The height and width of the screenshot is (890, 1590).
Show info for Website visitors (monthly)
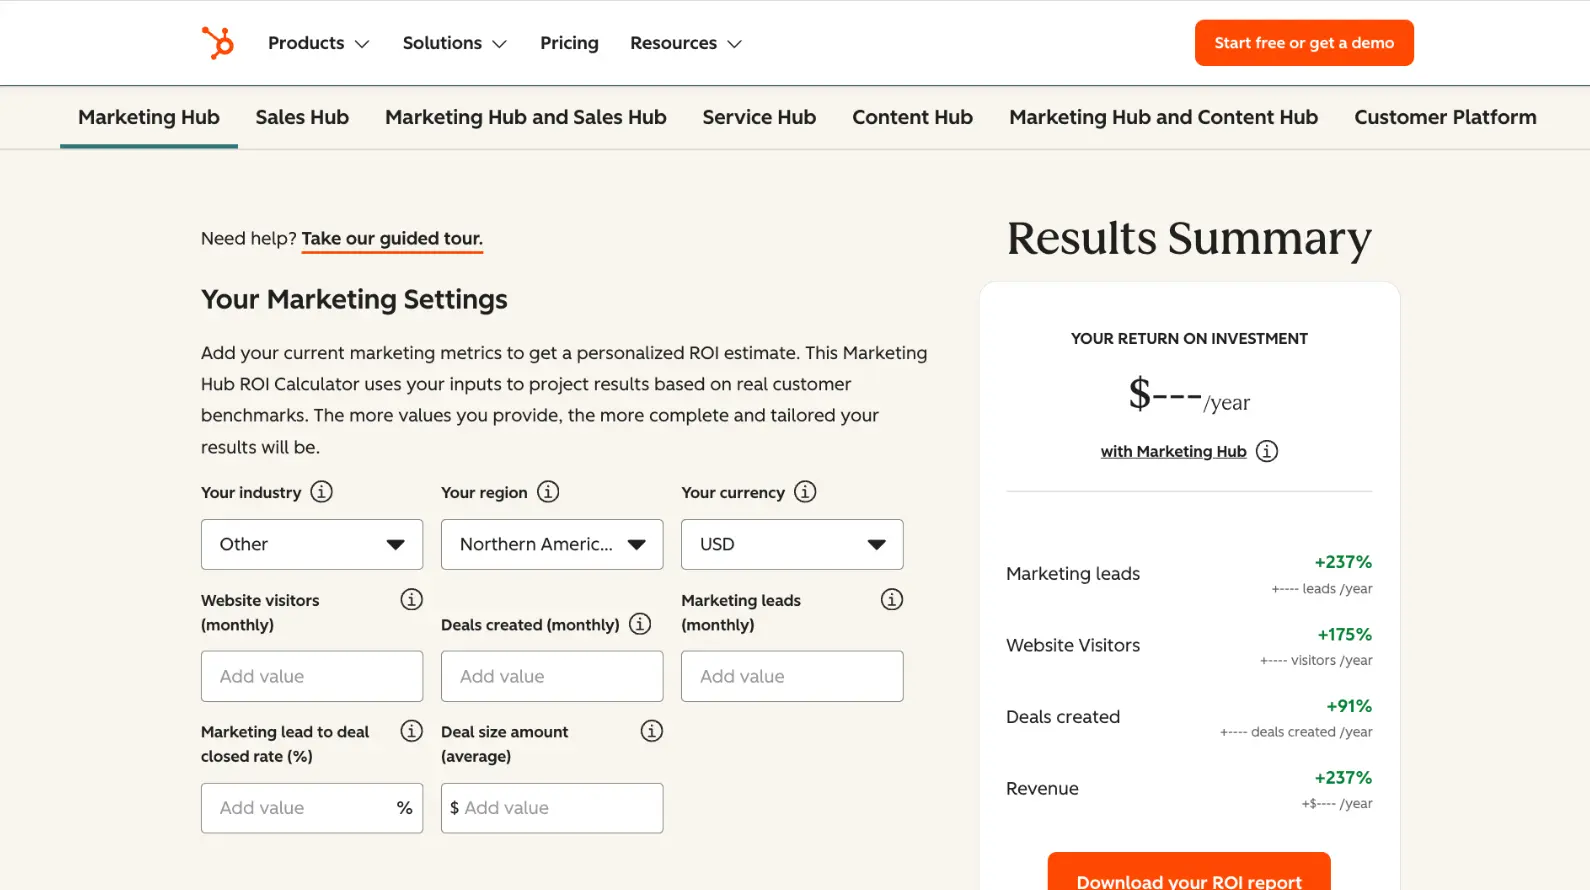coord(412,599)
